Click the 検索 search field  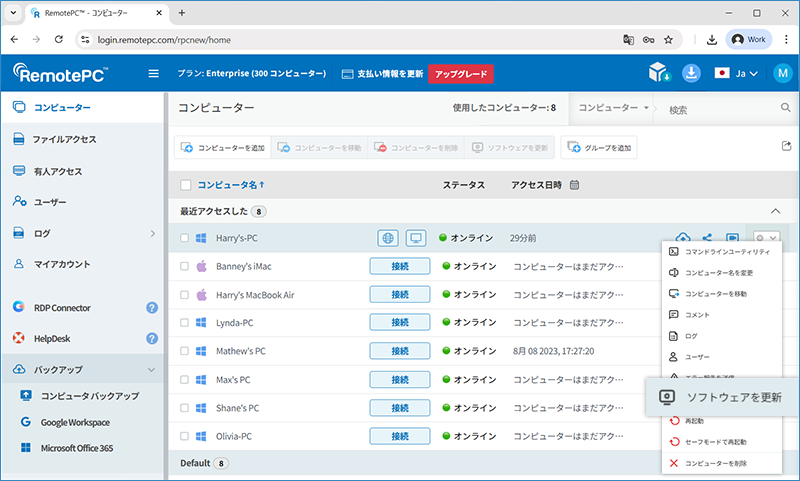pos(722,109)
